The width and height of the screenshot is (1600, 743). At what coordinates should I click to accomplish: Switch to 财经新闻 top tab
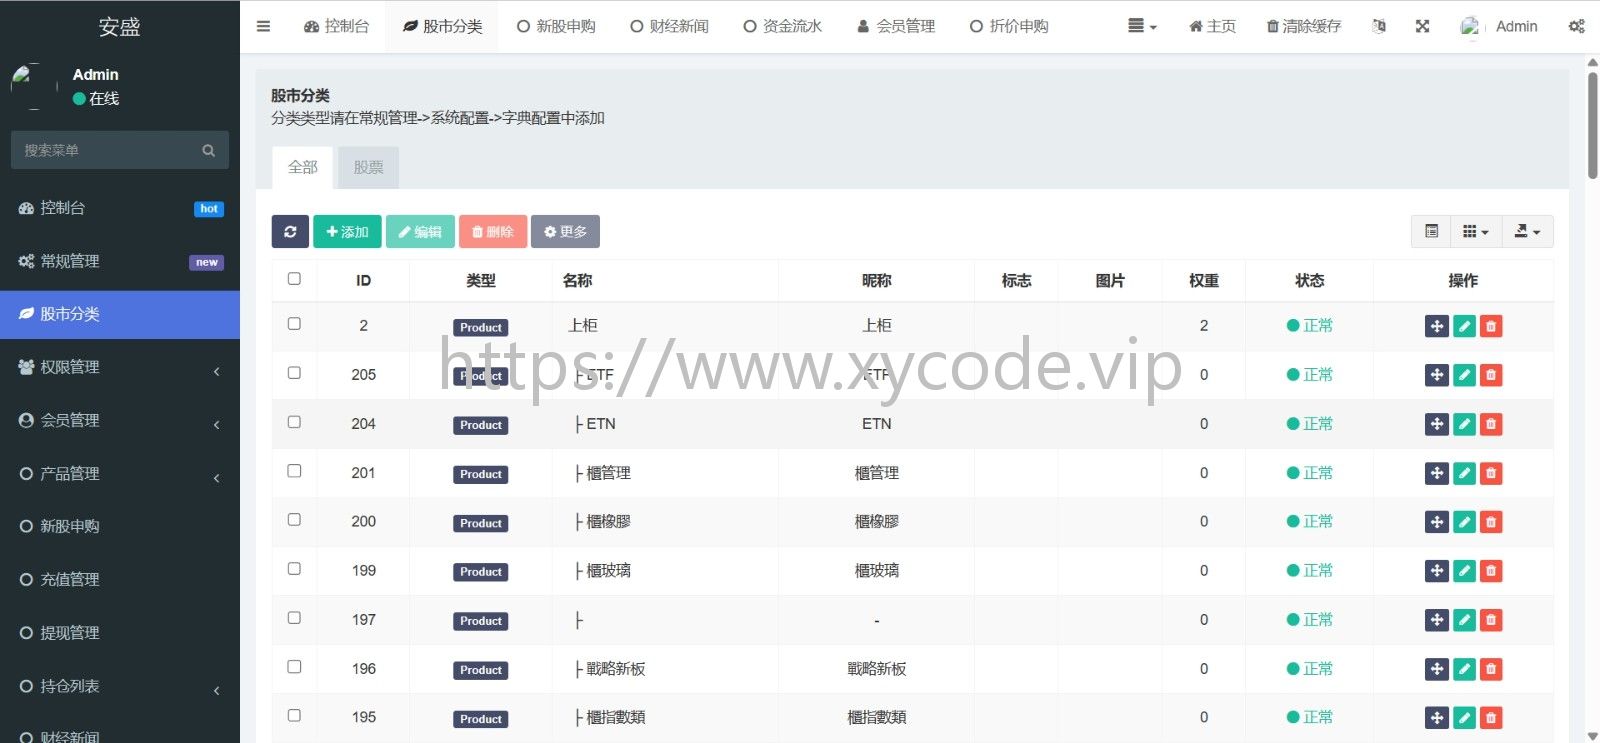point(669,26)
